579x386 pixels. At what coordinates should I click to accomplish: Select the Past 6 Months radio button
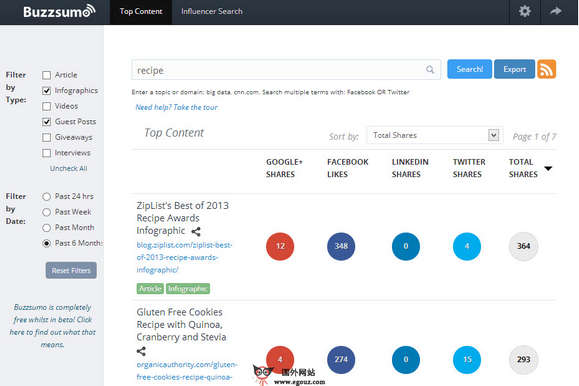(47, 243)
